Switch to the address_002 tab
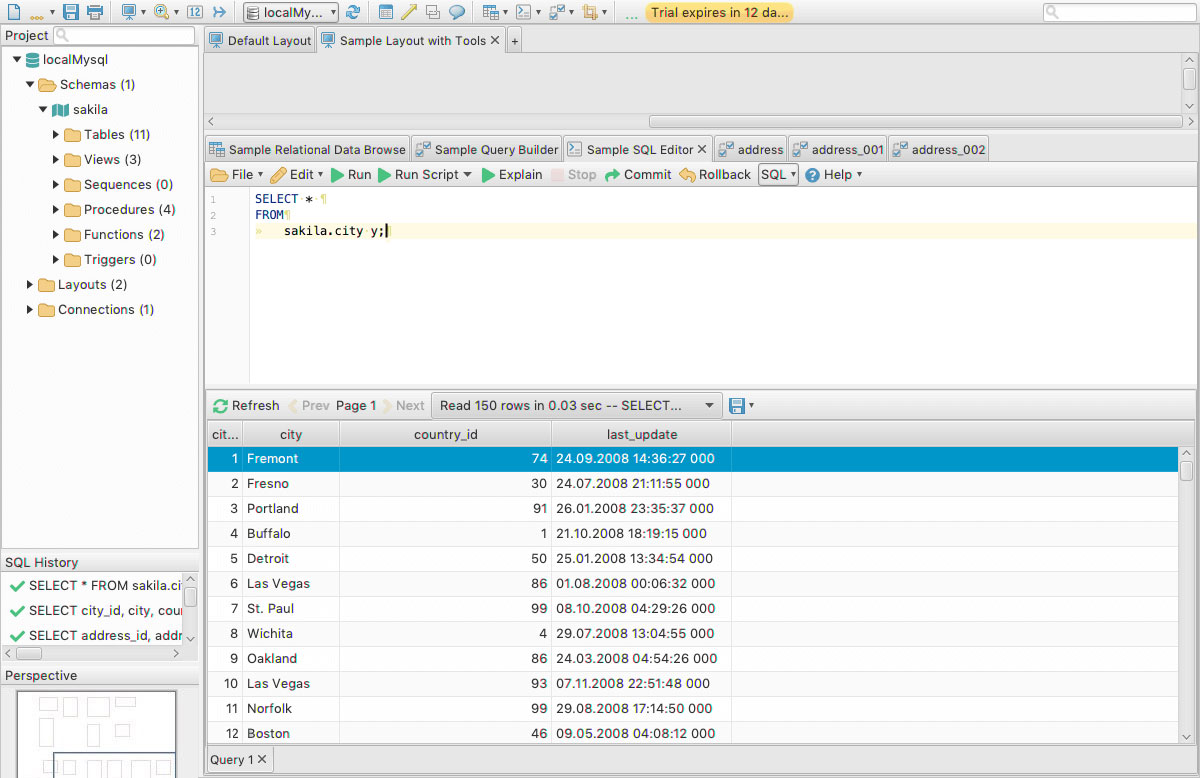Screen dimensions: 1200x778 point(938,149)
